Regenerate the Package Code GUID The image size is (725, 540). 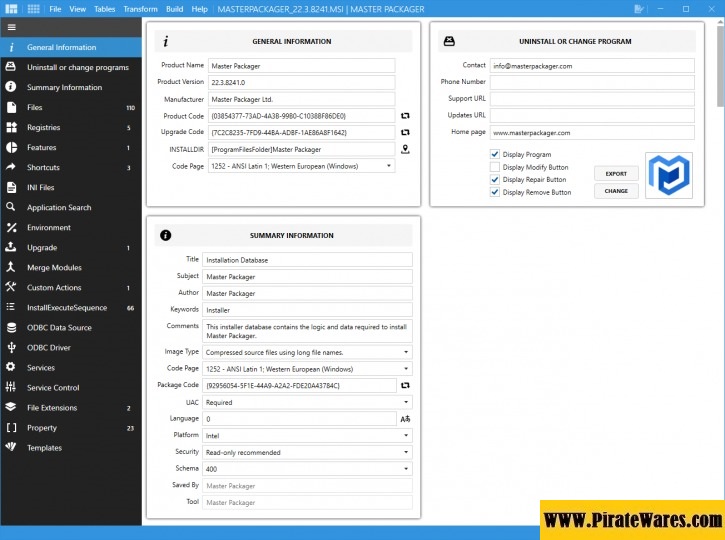point(405,385)
